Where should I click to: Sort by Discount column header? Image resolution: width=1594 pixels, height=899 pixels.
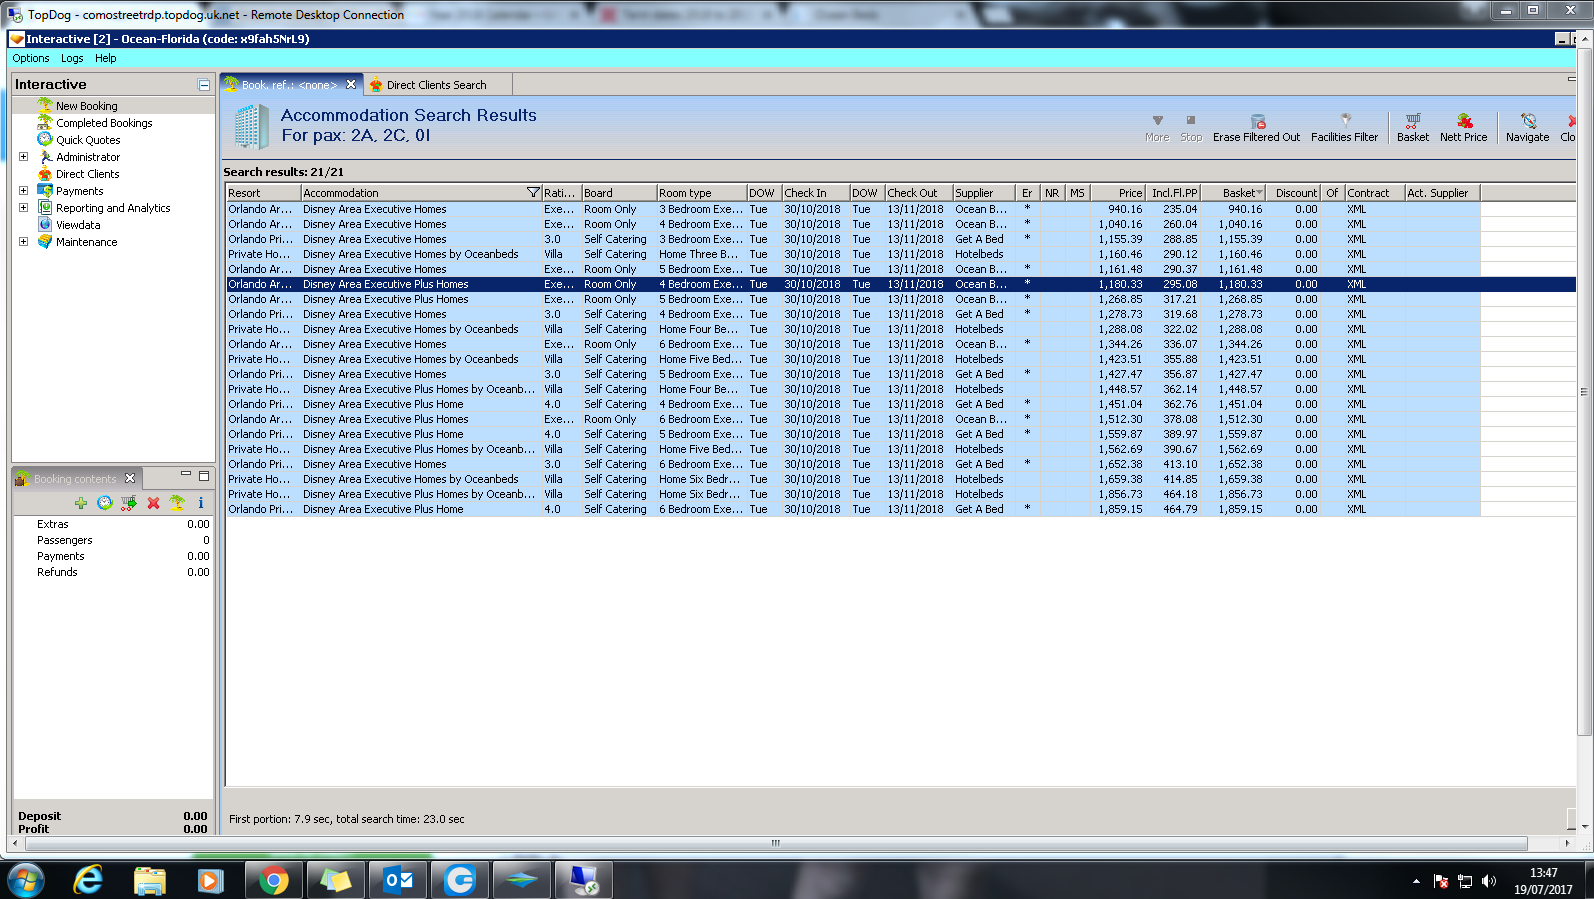[x=1293, y=193]
